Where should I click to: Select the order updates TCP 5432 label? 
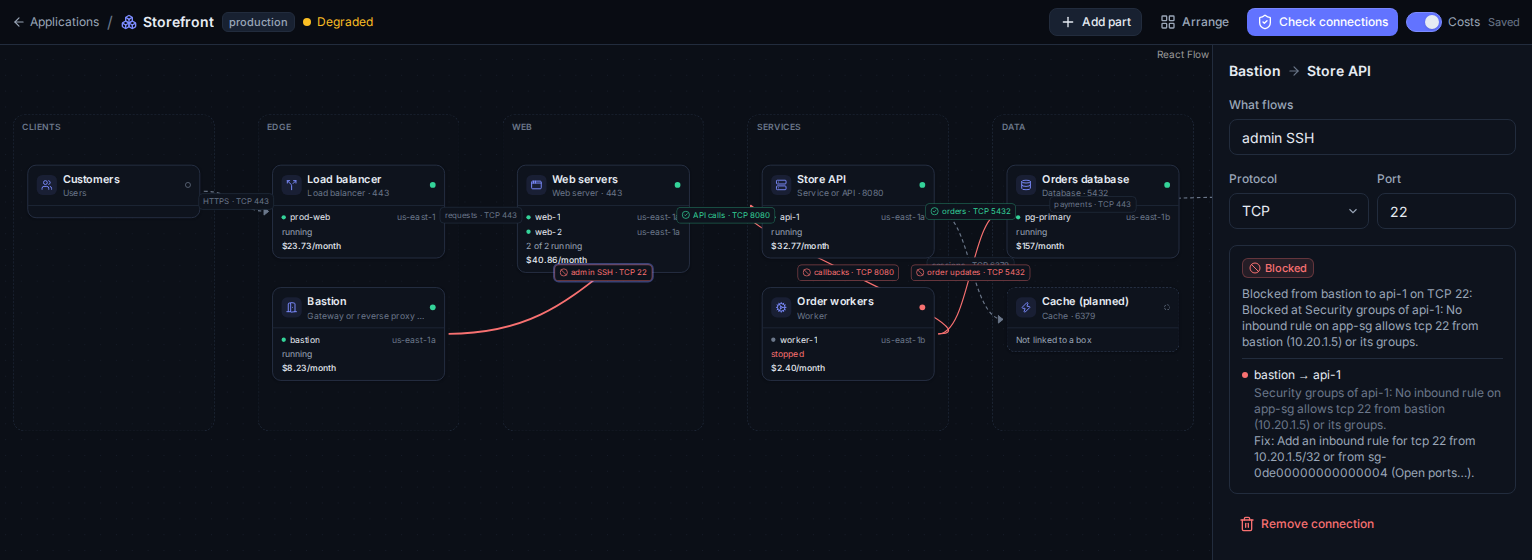point(970,272)
